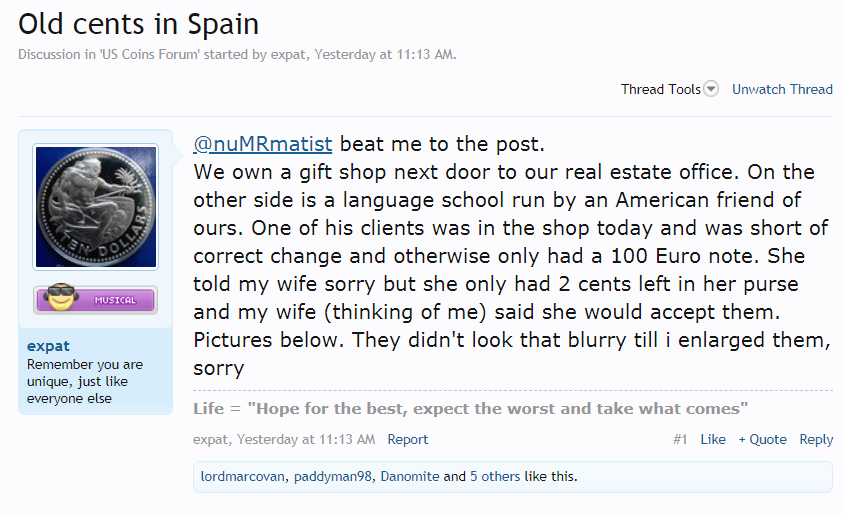The image size is (845, 514).
Task: Click the Musical badge smiley icon
Action: coord(60,297)
